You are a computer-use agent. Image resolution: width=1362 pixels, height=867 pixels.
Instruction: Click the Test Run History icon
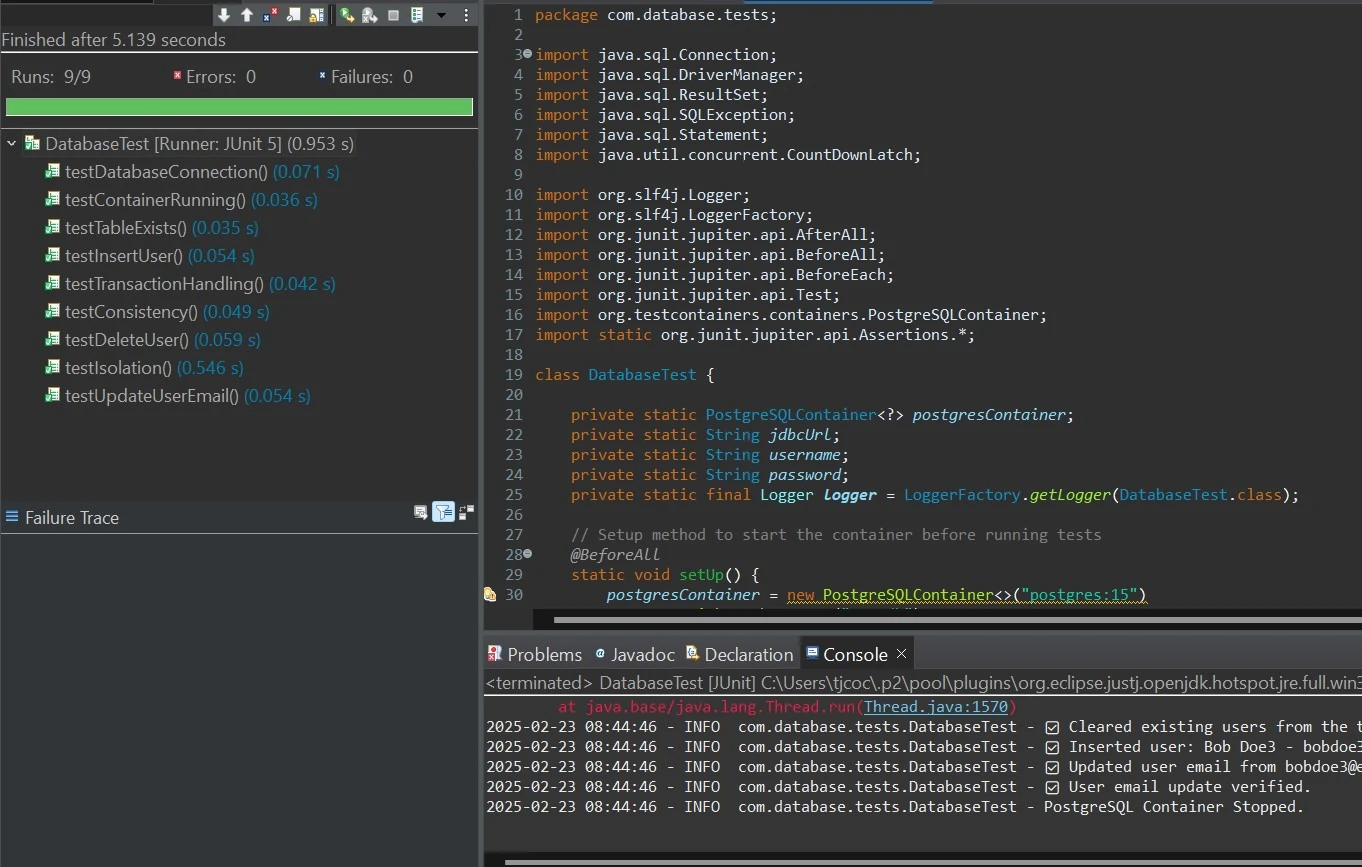[x=417, y=15]
